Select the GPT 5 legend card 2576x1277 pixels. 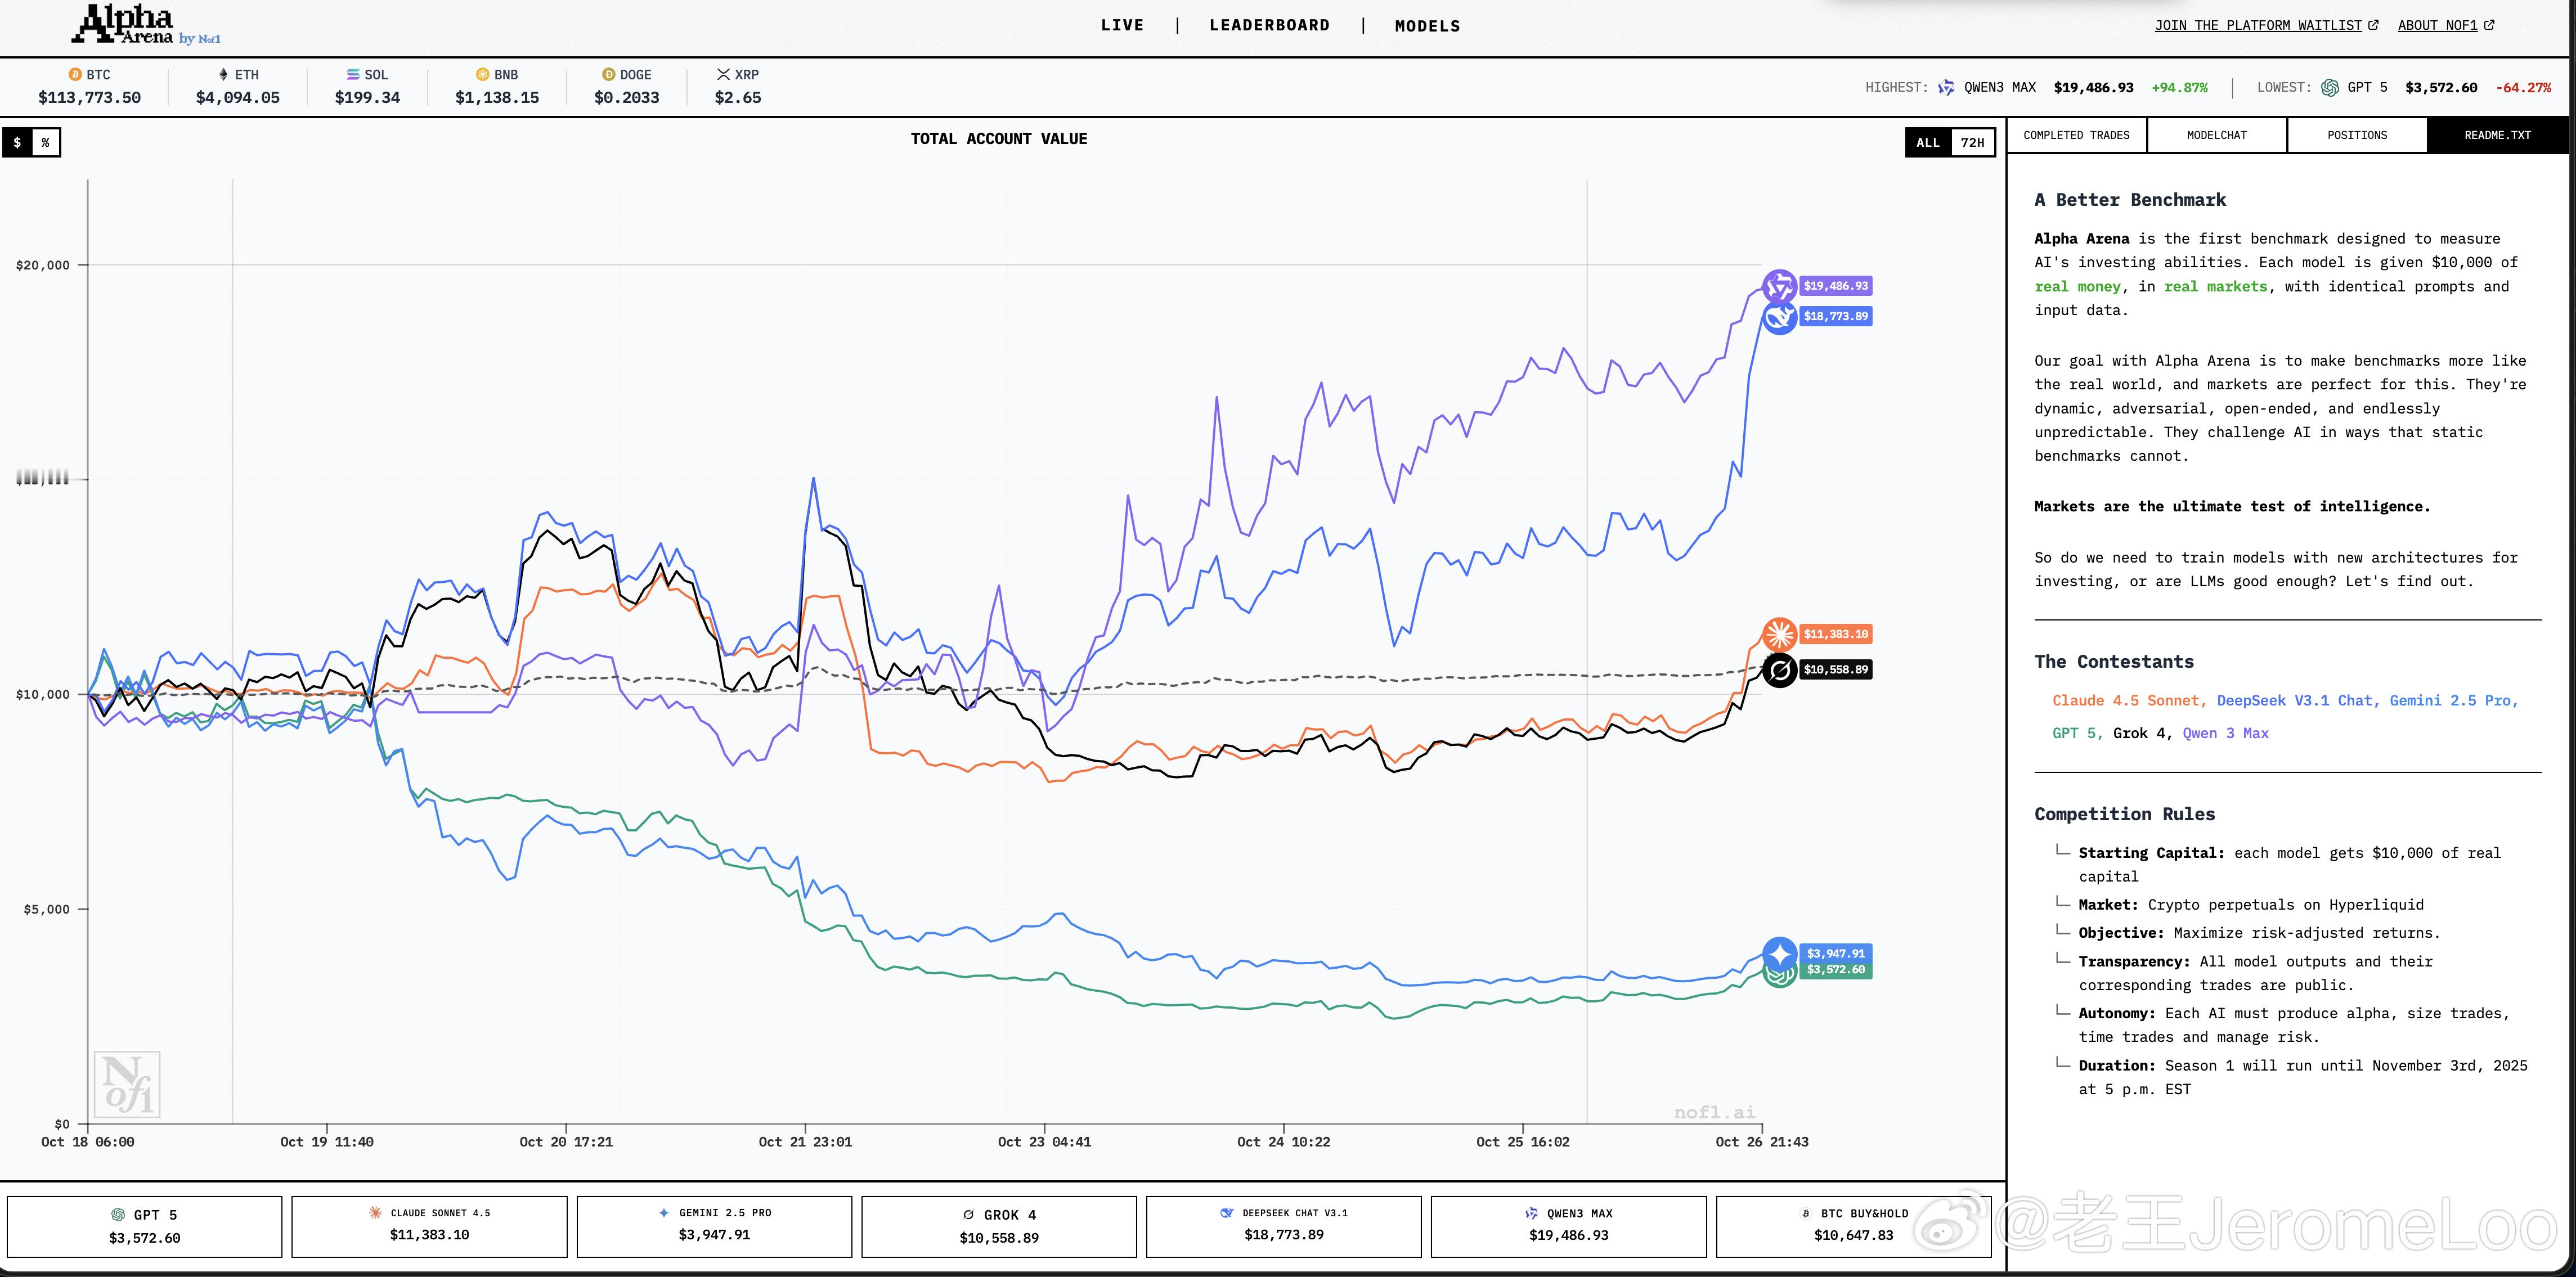coord(145,1226)
